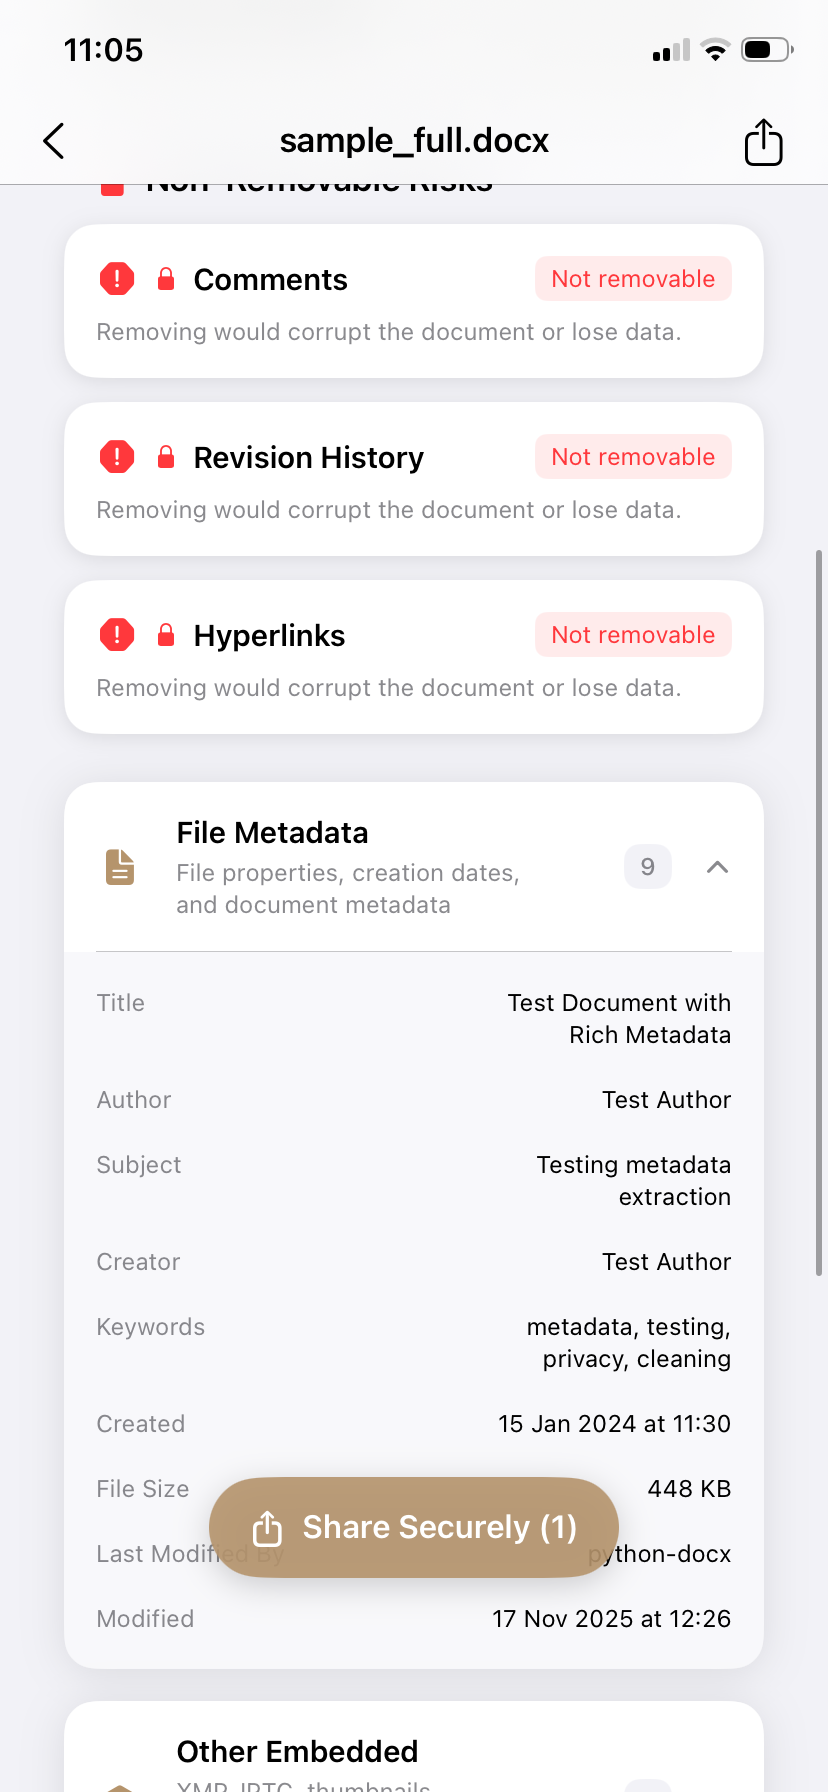Tap the Not removable badge on Revision History
828x1792 pixels.
632,457
